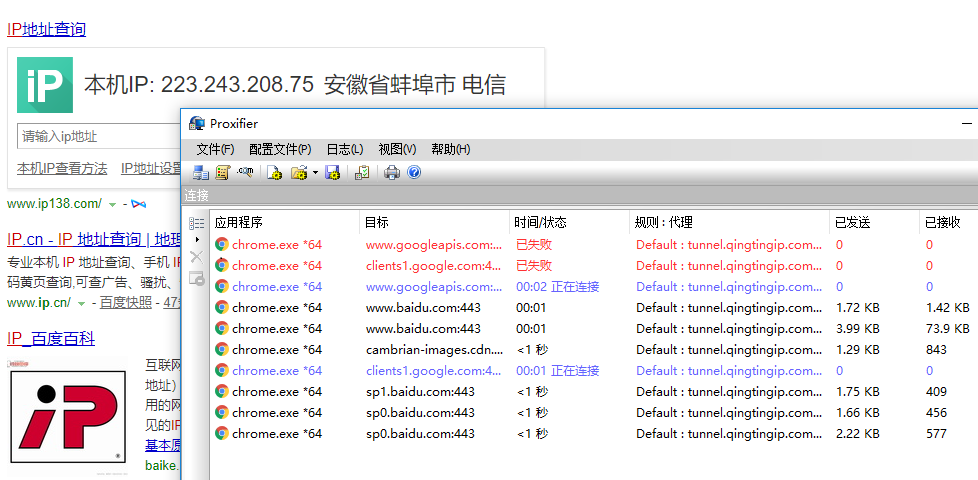Image resolution: width=978 pixels, height=480 pixels.
Task: Open the 帮助(H) menu
Action: pos(450,150)
